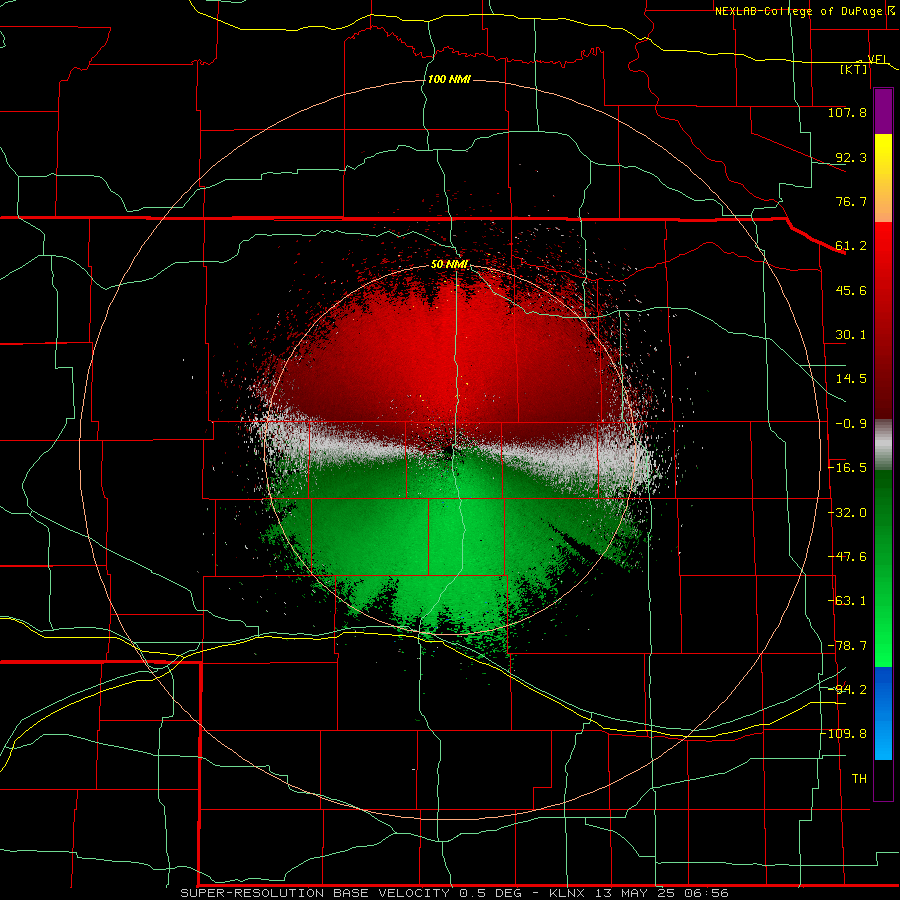Pick the dark green color bar segment
900x900 pixels.
click(x=883, y=499)
